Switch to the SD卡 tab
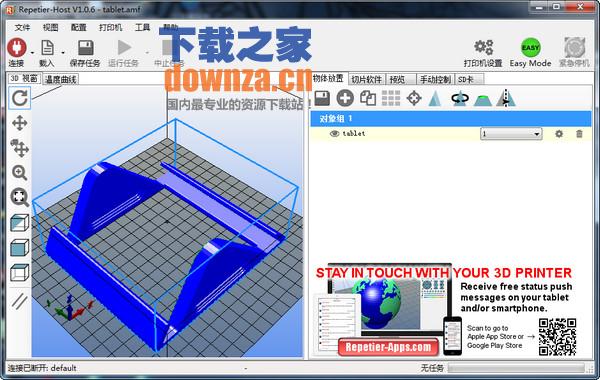Image resolution: width=600 pixels, height=380 pixels. tap(469, 79)
